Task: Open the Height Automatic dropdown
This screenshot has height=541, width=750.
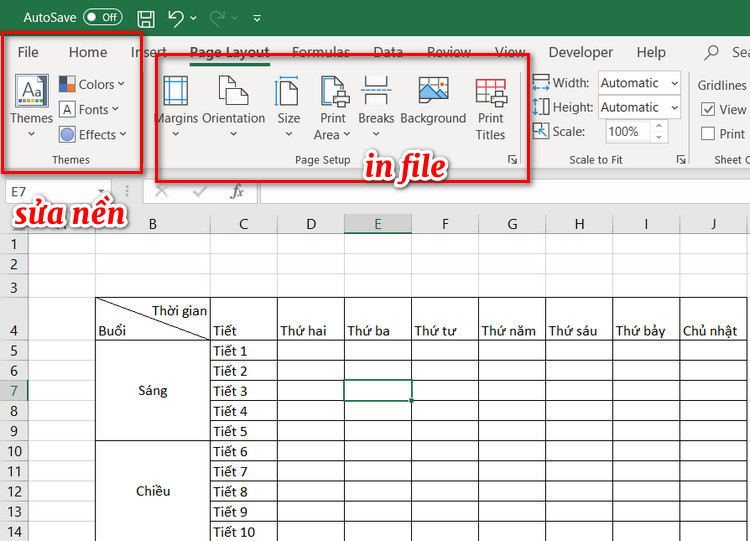Action: click(674, 108)
